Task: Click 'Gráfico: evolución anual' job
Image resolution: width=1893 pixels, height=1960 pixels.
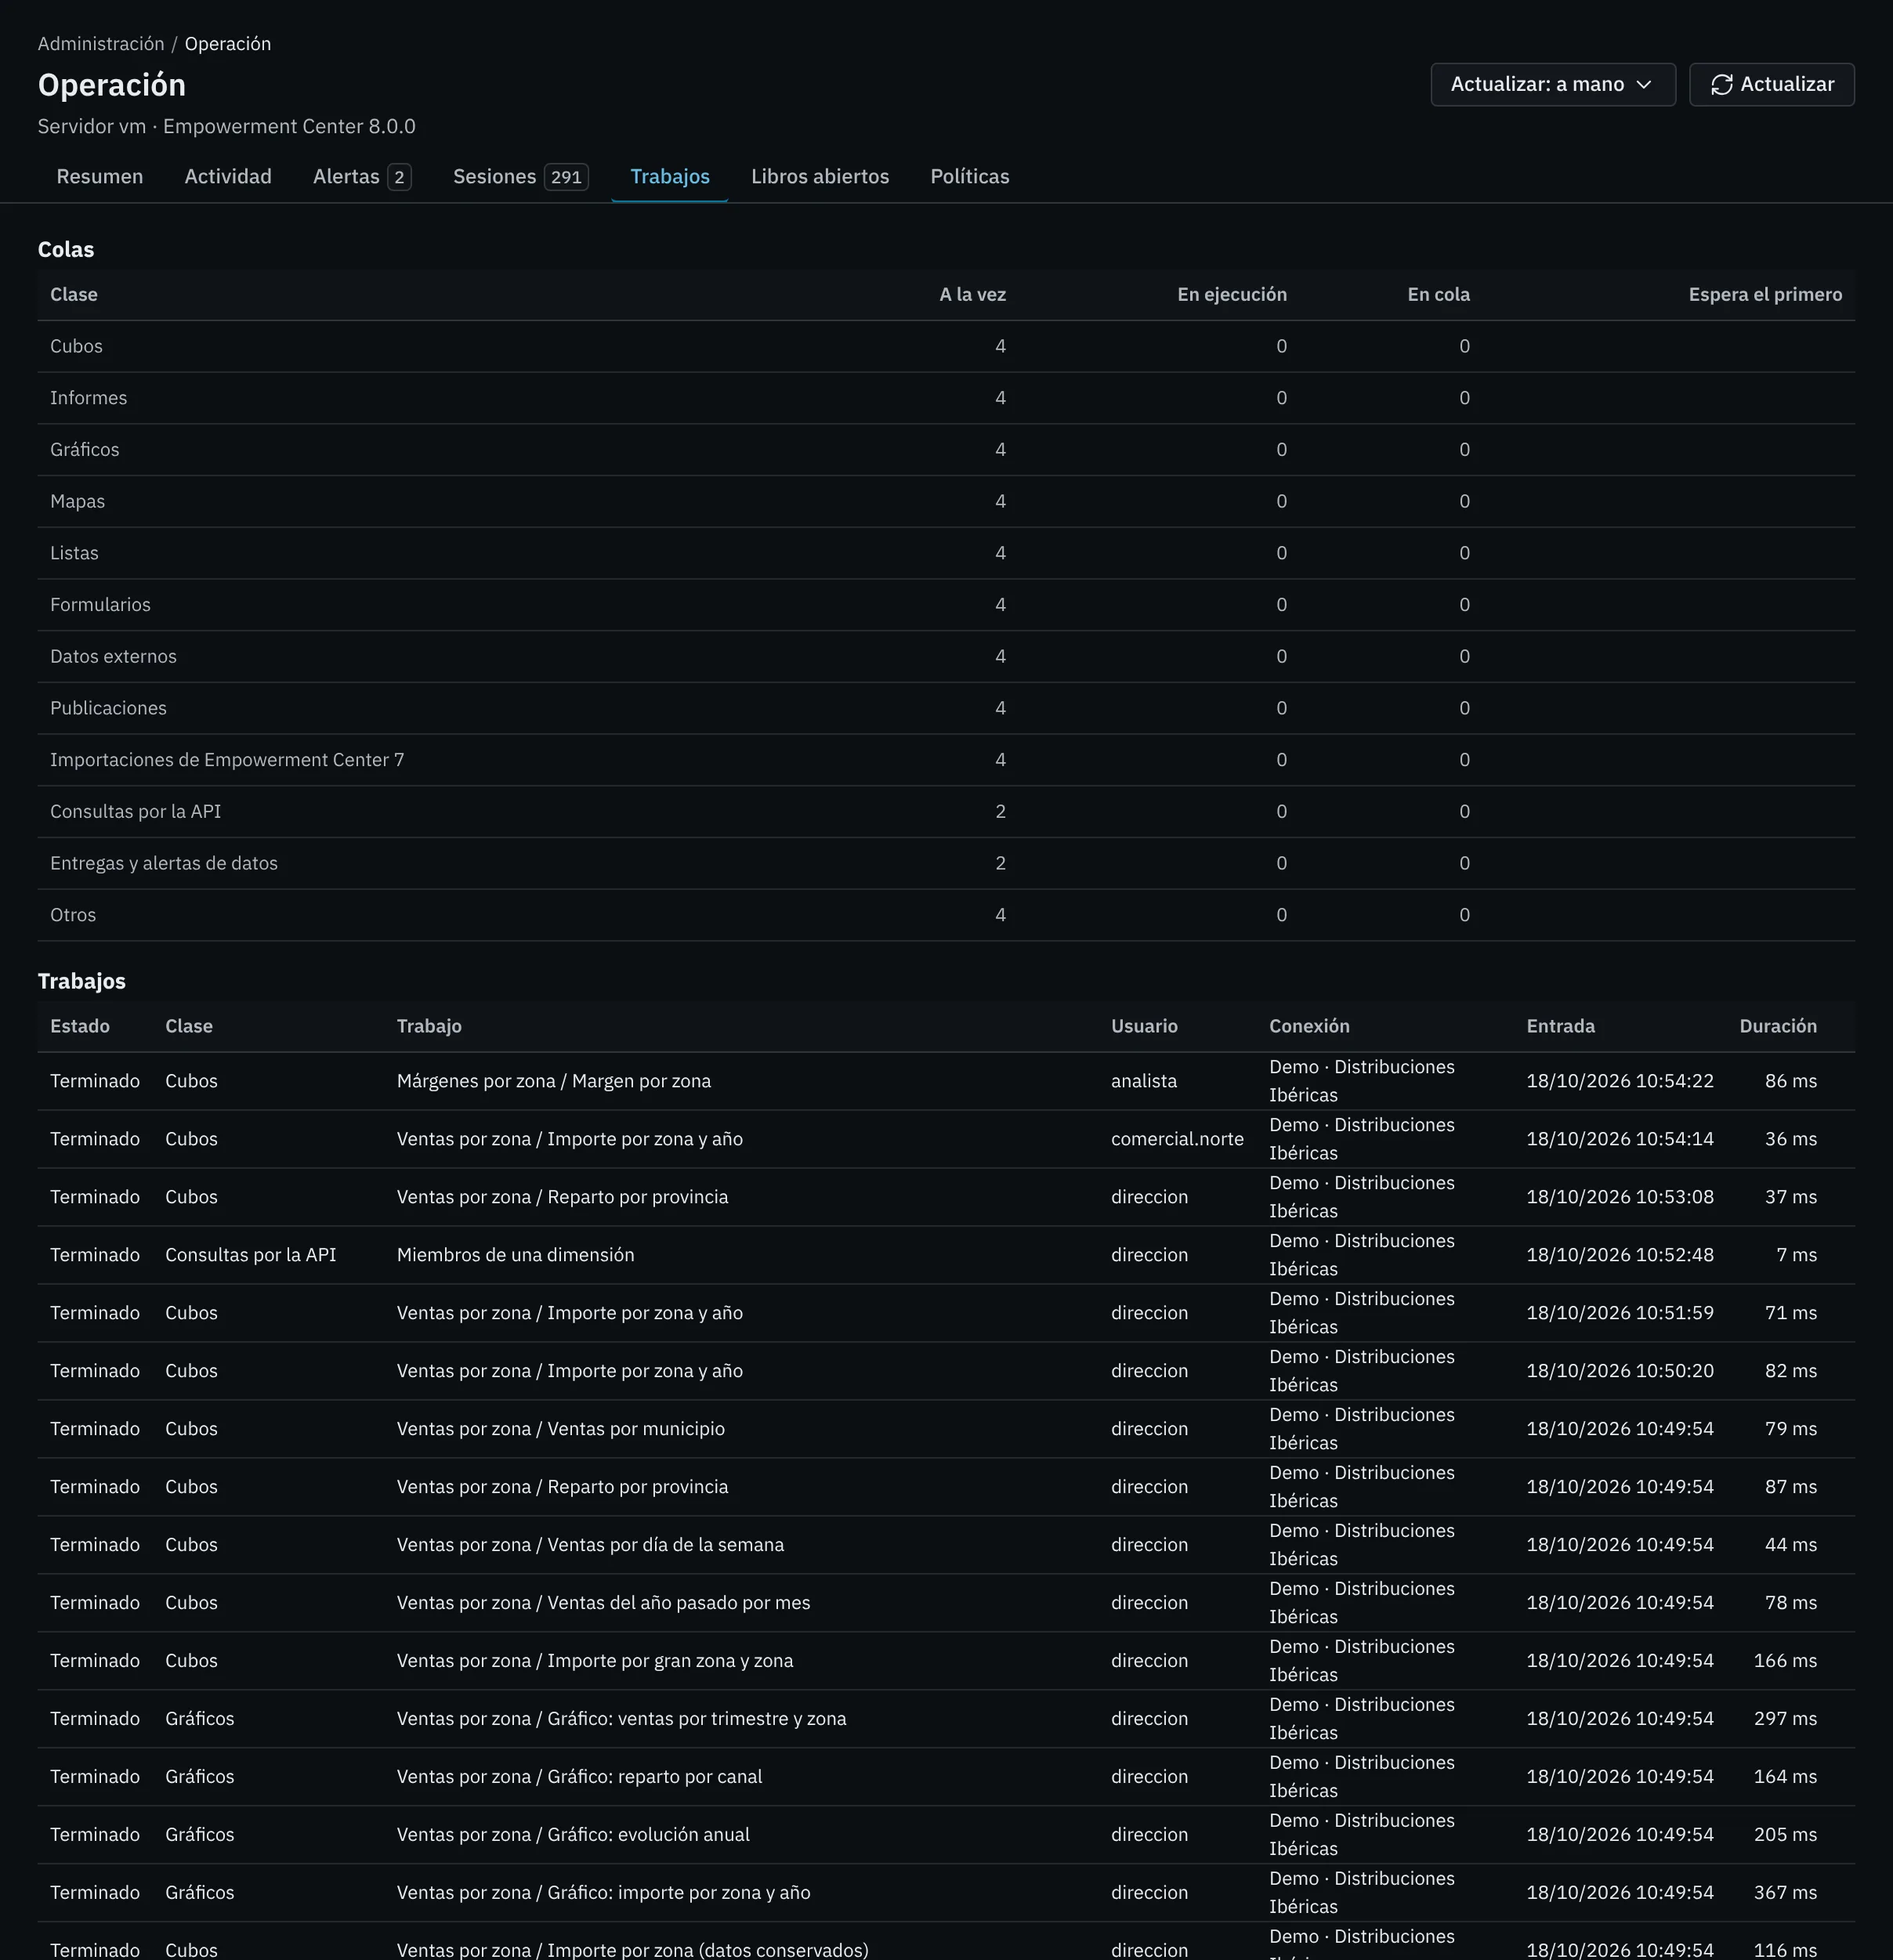Action: [573, 1835]
